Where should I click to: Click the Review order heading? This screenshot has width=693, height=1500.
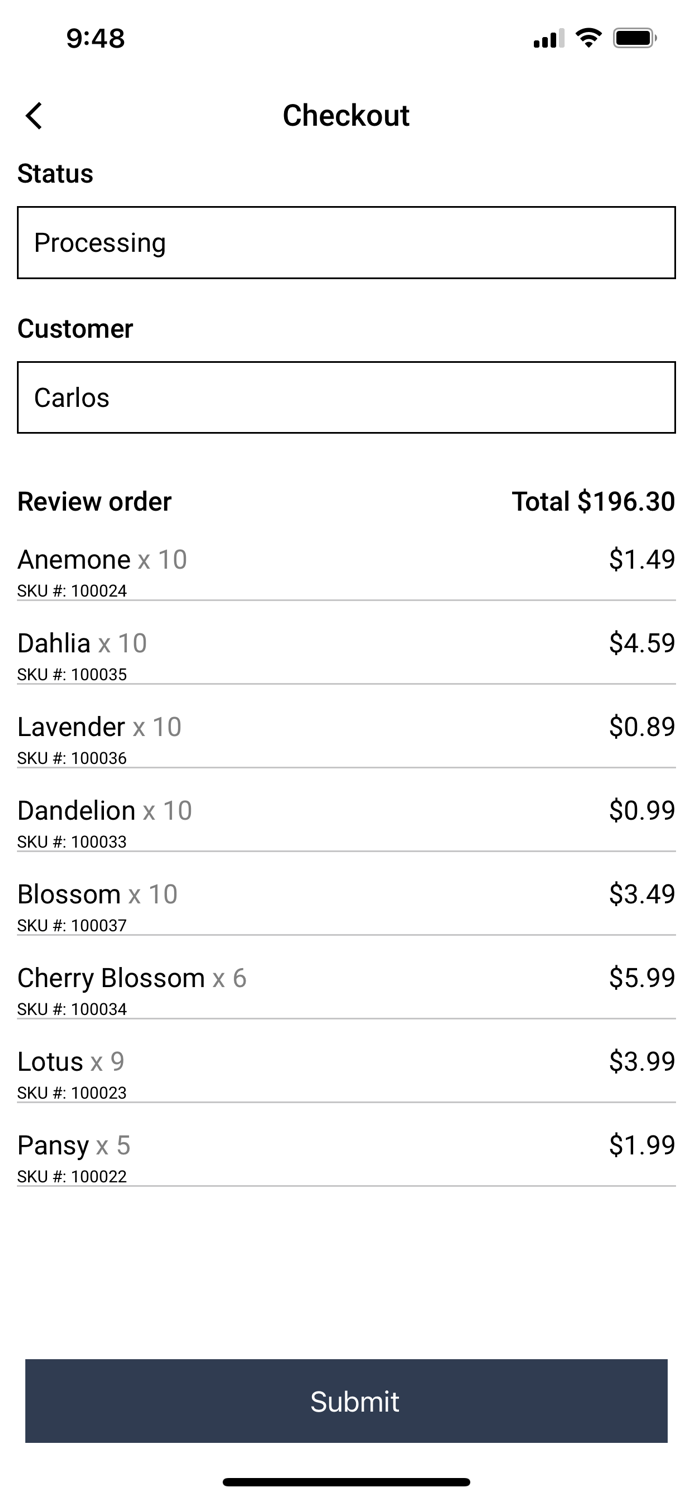click(94, 501)
